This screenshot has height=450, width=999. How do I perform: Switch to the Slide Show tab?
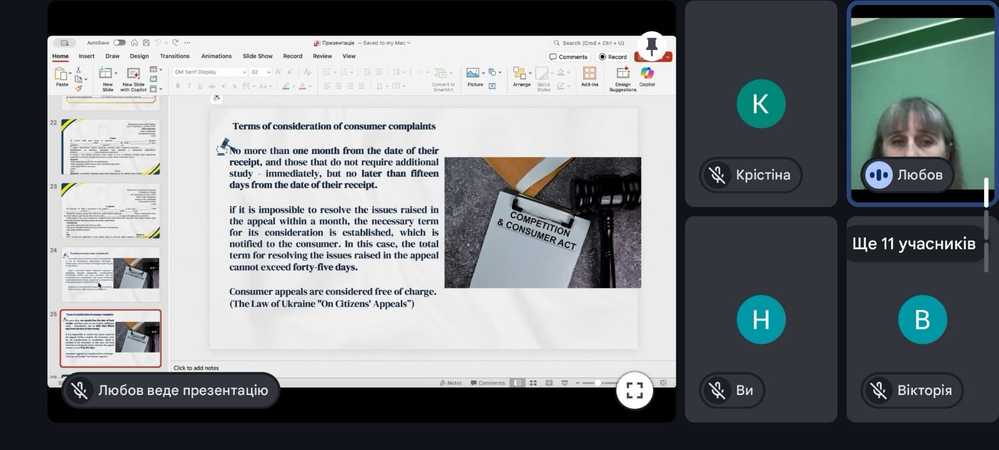(257, 56)
